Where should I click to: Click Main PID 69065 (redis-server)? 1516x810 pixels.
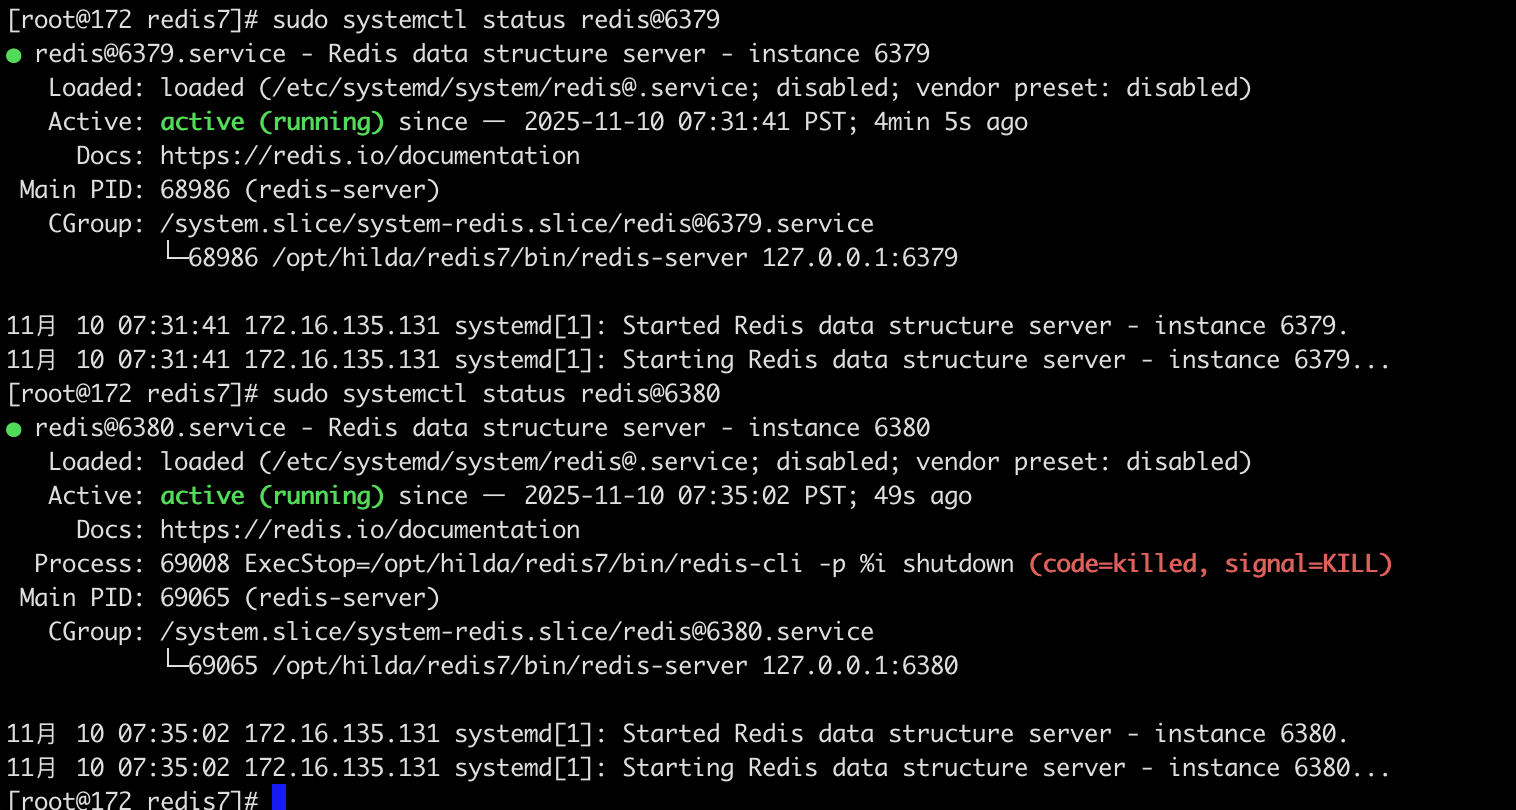[300, 598]
